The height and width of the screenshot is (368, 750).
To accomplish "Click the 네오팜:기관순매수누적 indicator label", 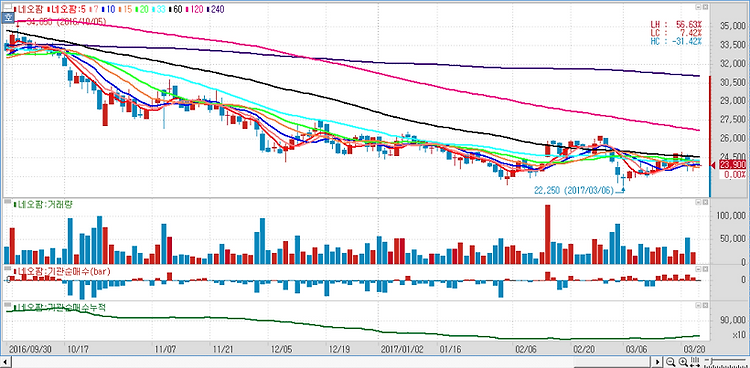I will 59,307.
